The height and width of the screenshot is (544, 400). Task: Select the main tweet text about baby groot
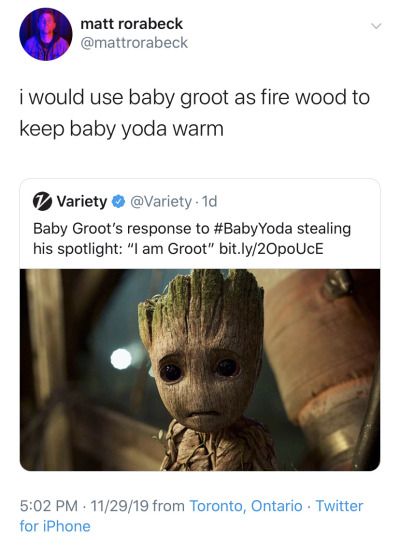(194, 113)
